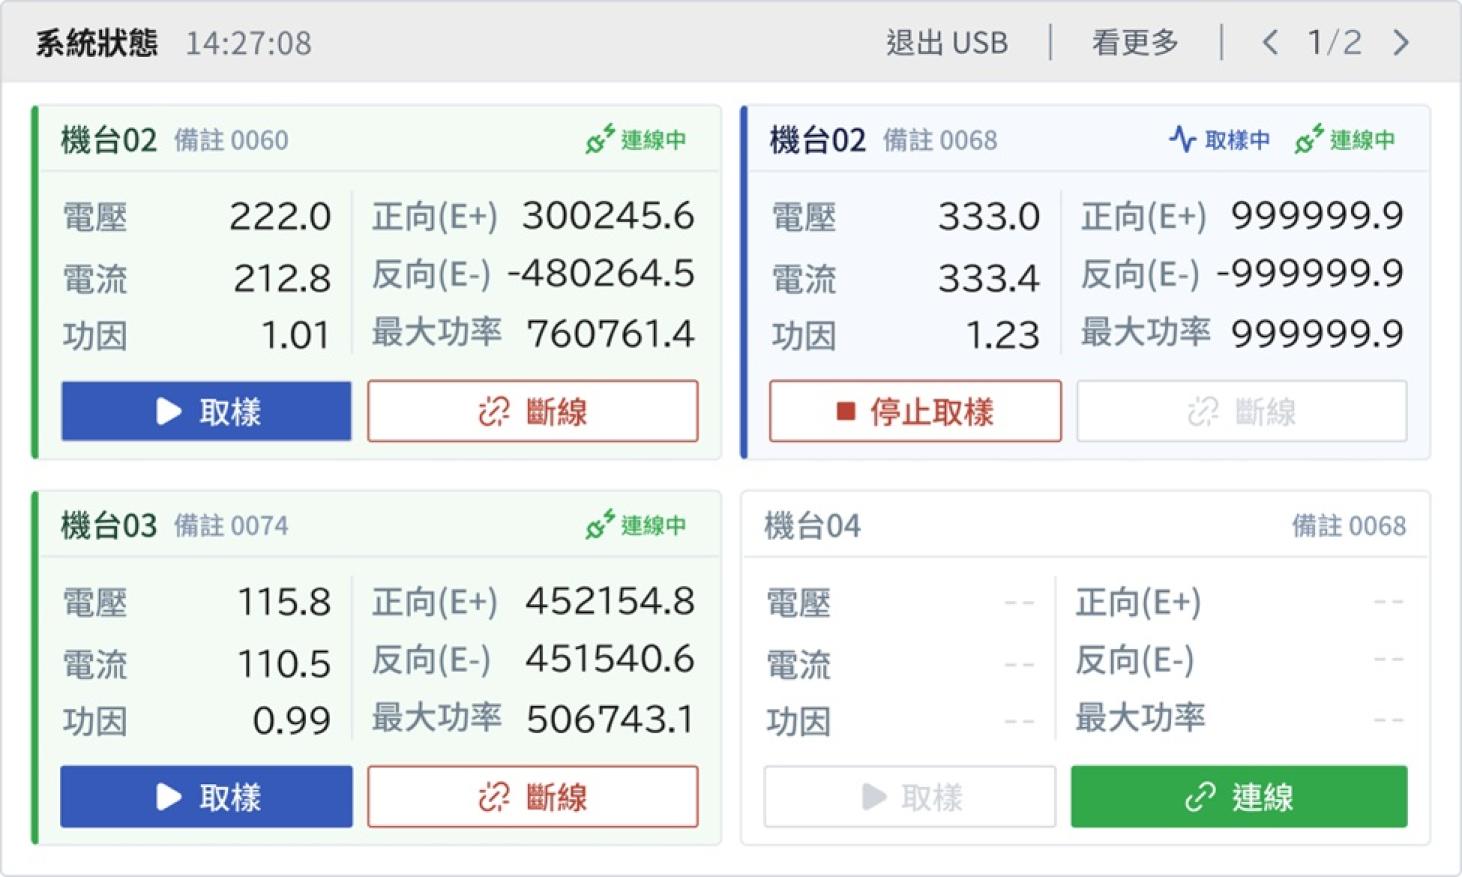The width and height of the screenshot is (1462, 877).
Task: Stop sampling 停止取樣 on 機台02 備註 0068
Action: pos(915,411)
